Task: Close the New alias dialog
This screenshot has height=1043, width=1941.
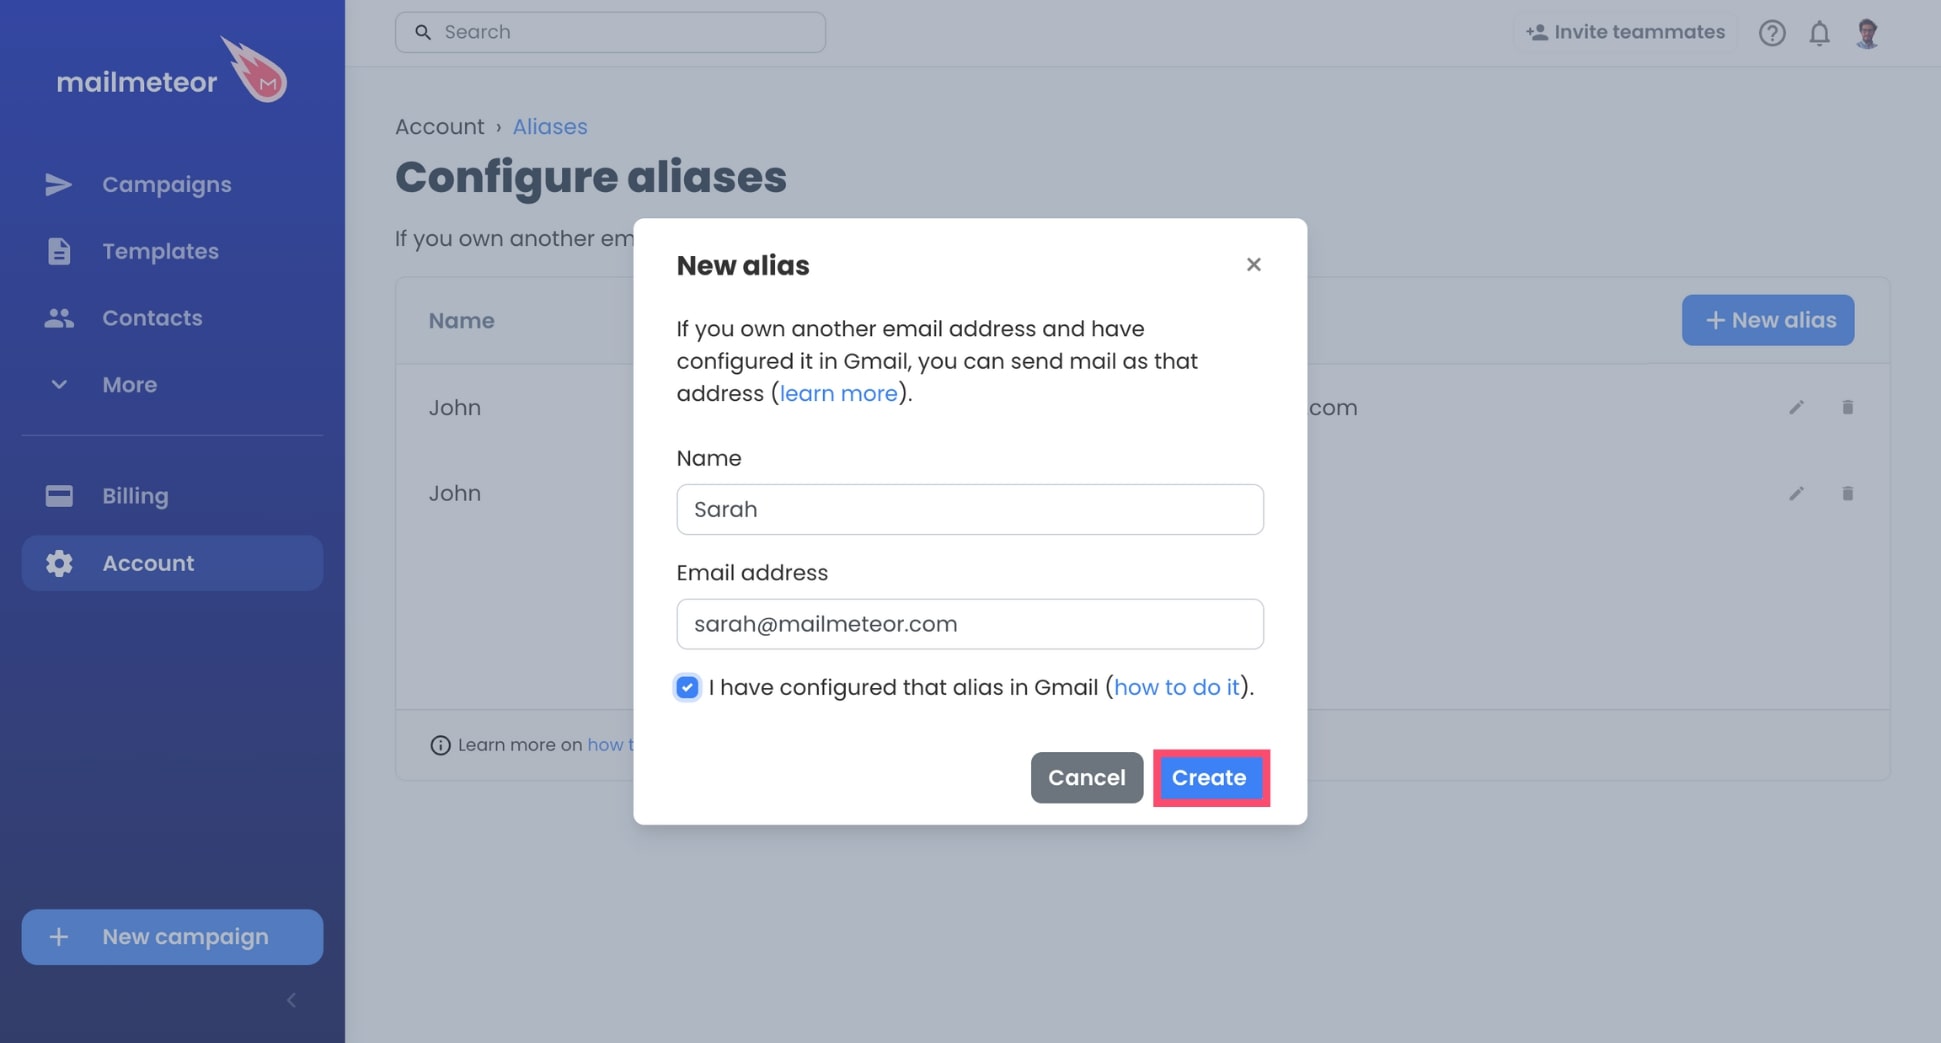Action: (x=1253, y=264)
